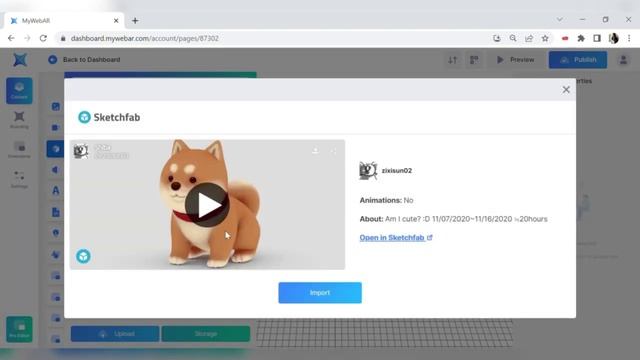
Task: Click the zixisun02 avatar beside the name
Action: tap(368, 171)
